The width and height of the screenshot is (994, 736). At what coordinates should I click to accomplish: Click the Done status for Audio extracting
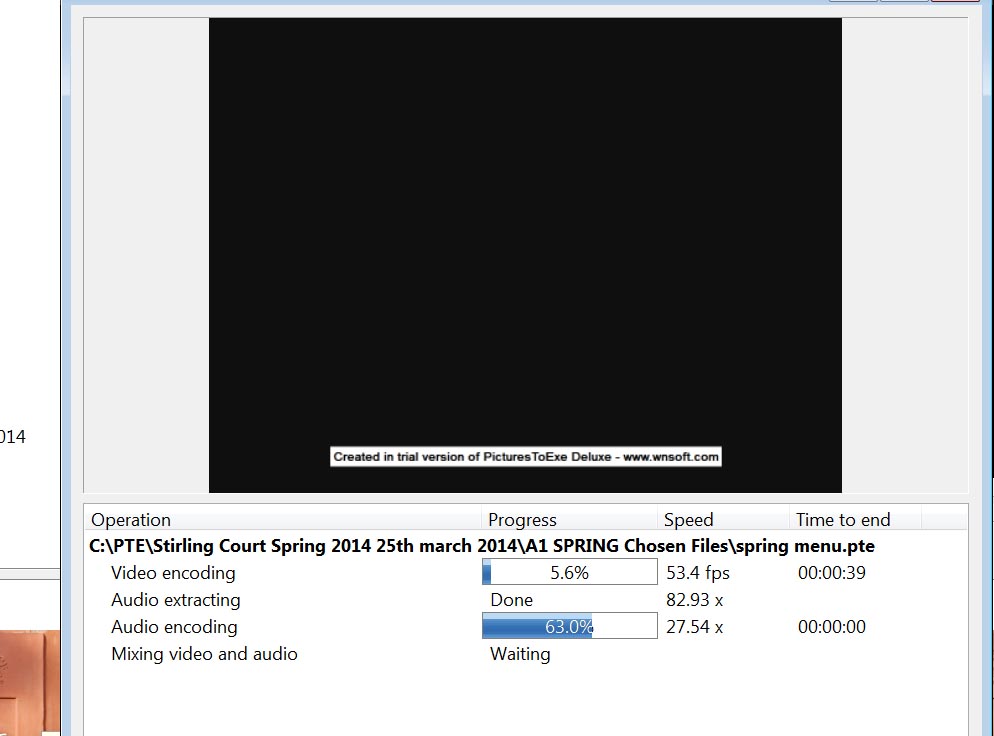point(512,600)
